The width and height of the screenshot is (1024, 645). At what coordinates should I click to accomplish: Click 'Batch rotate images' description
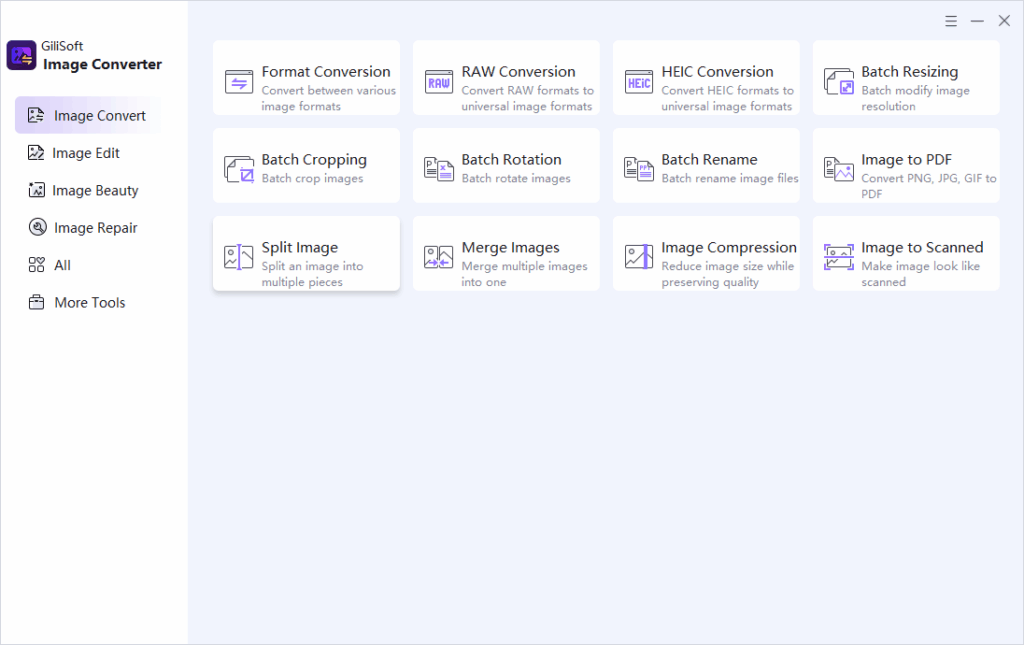(x=516, y=178)
